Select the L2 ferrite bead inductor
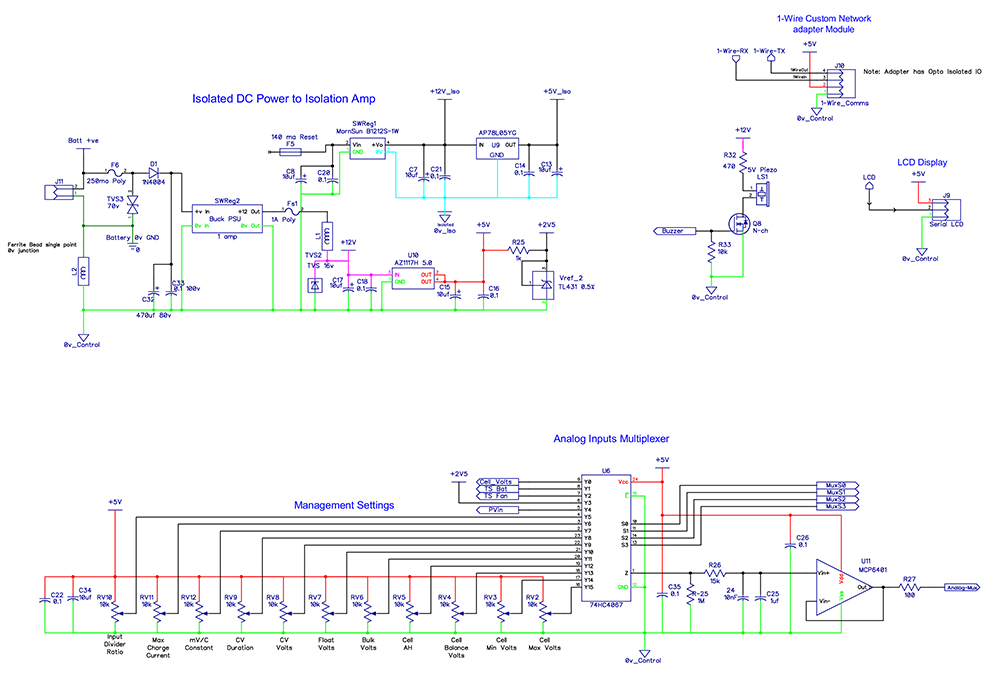1000x678 pixels. tap(85, 271)
